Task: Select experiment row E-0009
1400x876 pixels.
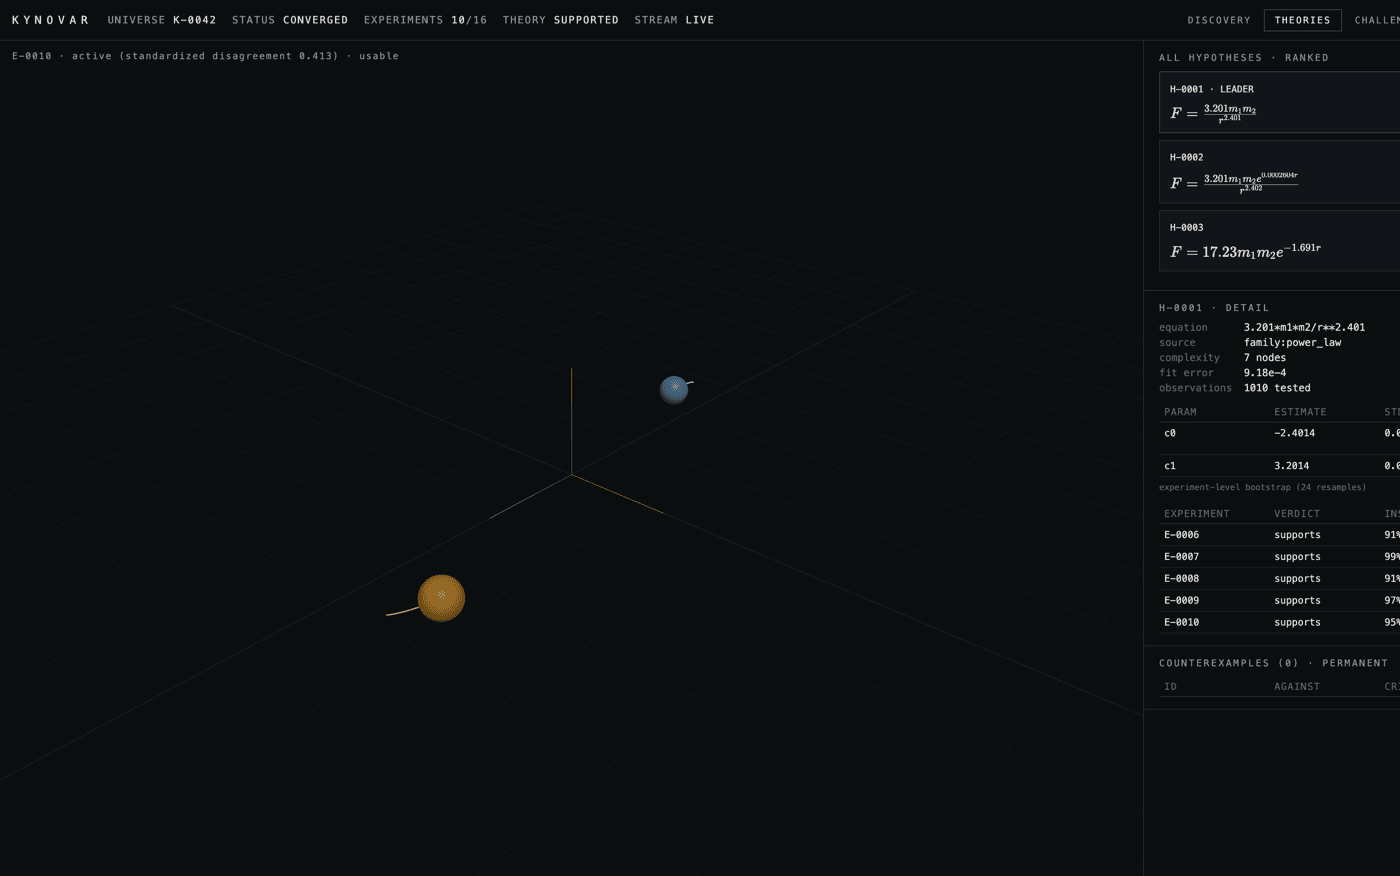Action: click(x=1279, y=601)
